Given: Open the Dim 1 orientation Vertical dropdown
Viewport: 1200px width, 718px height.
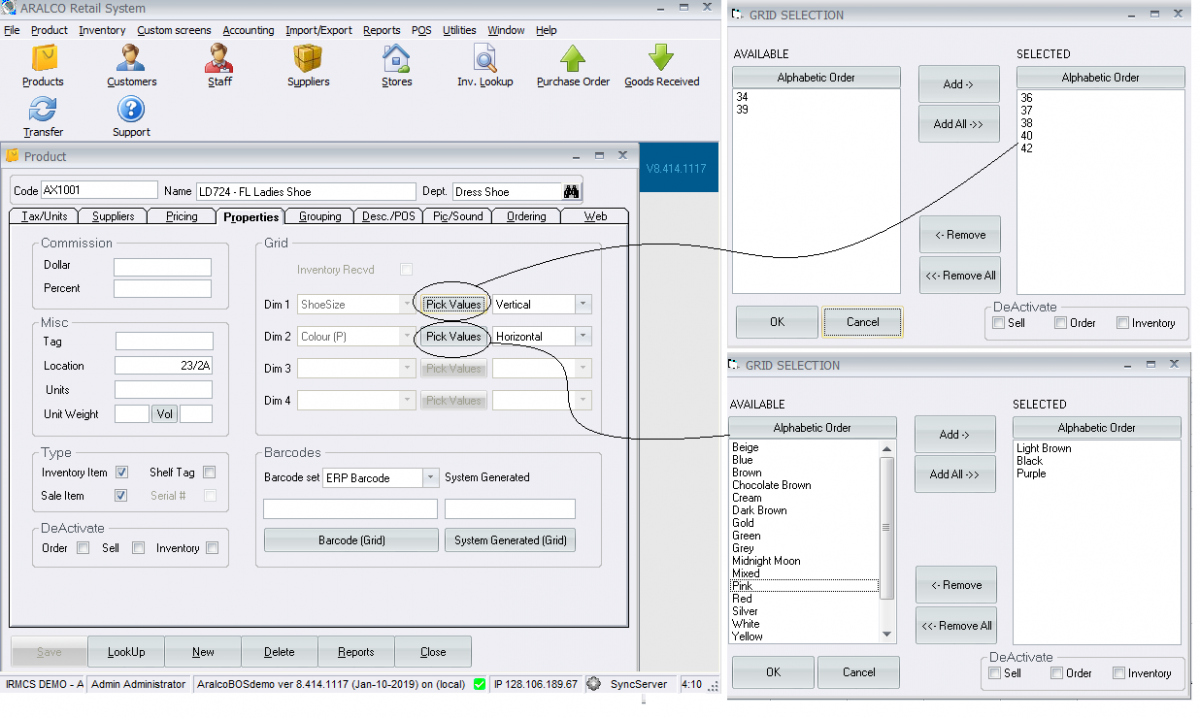Looking at the screenshot, I should [584, 304].
